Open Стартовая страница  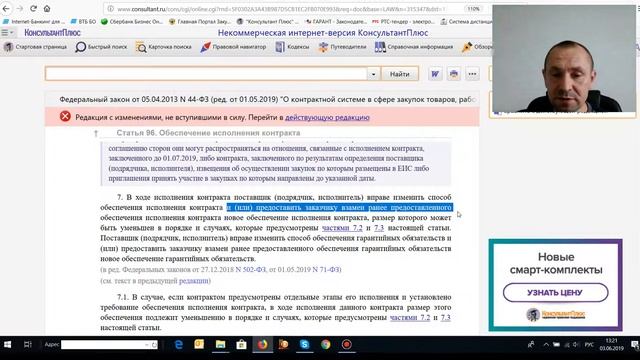[35, 47]
